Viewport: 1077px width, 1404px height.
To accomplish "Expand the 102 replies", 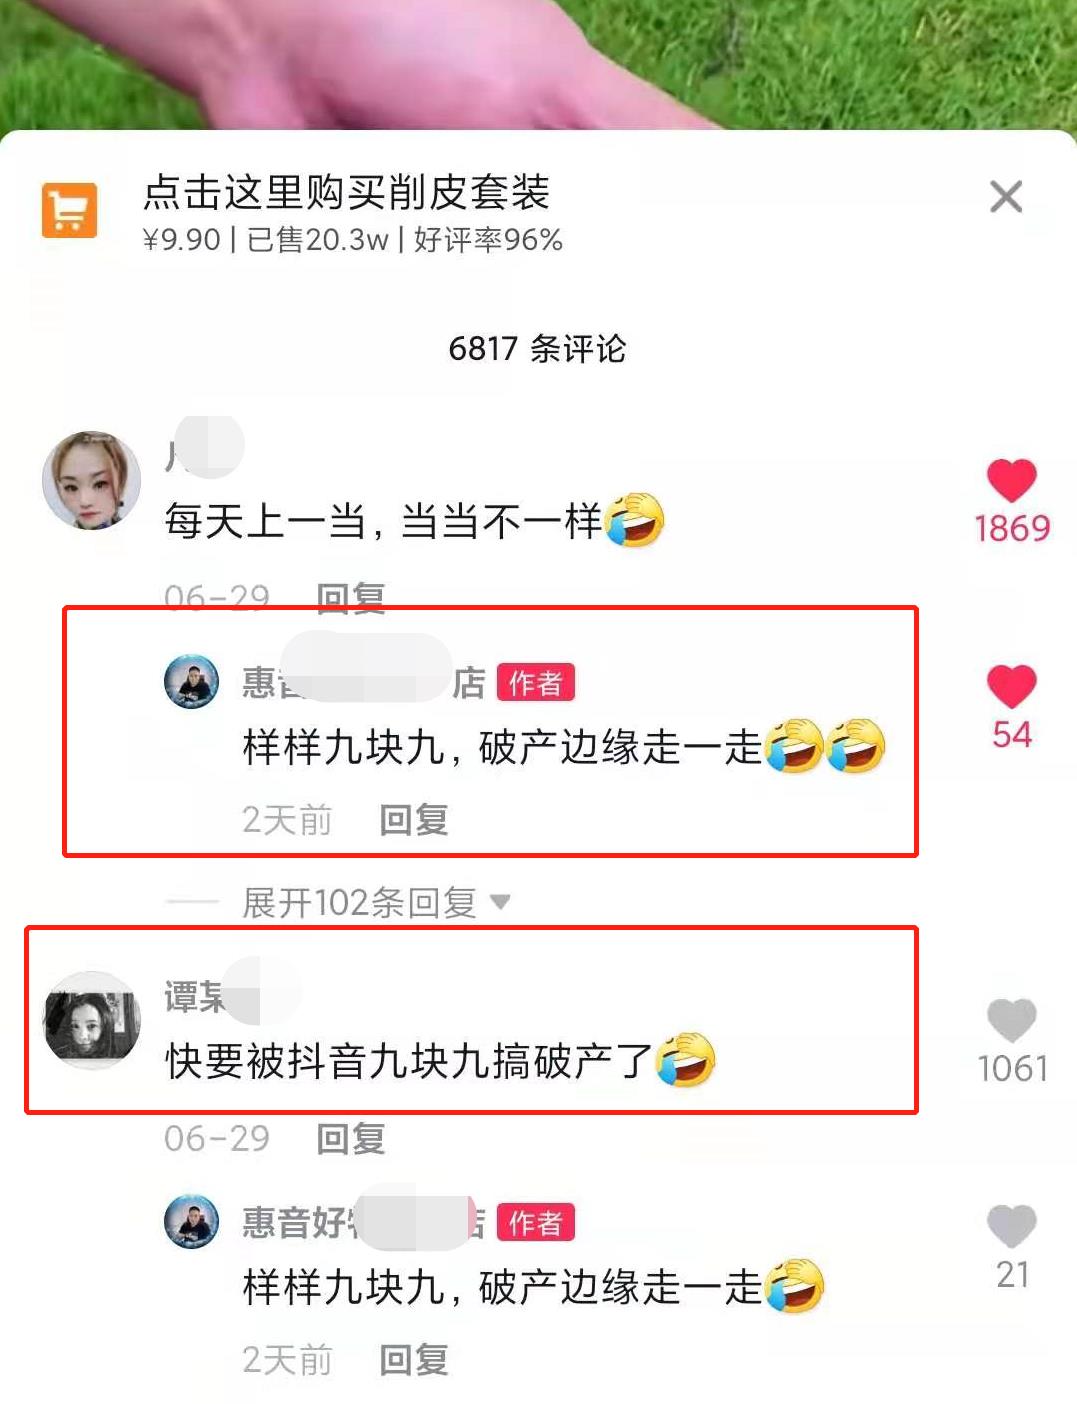I will point(359,902).
